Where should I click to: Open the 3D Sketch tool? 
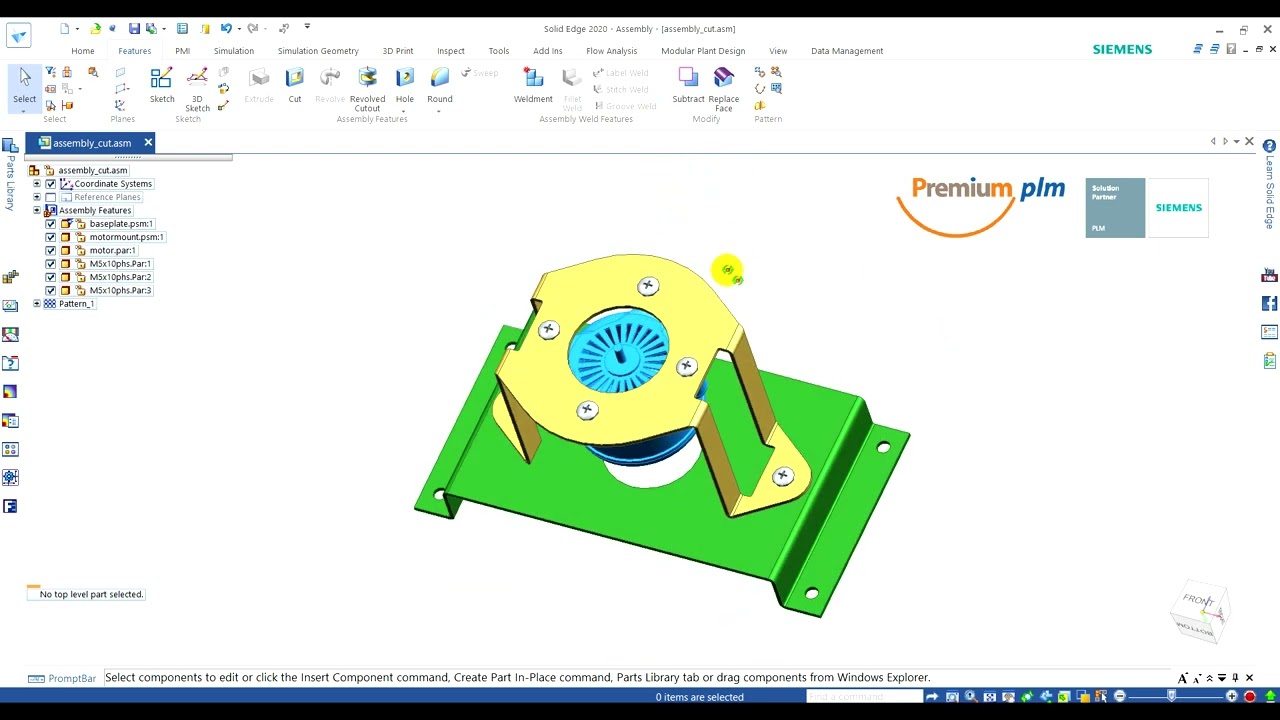click(197, 89)
